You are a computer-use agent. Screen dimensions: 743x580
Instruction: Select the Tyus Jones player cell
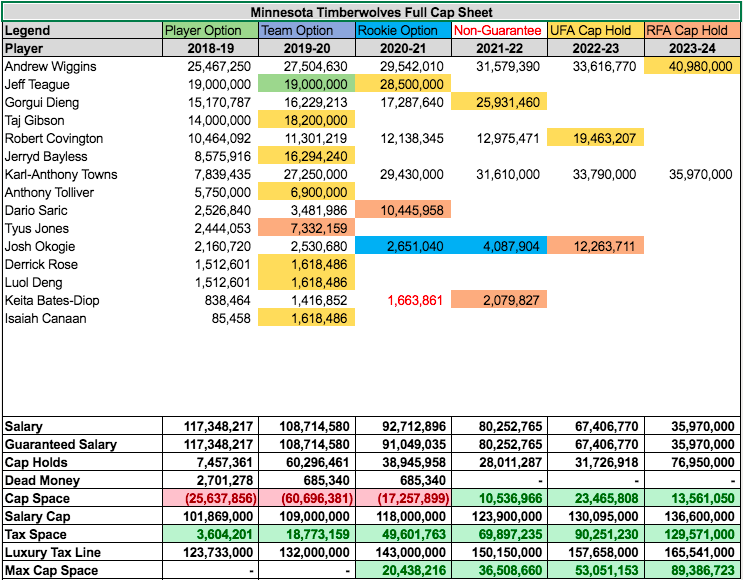tap(82, 228)
